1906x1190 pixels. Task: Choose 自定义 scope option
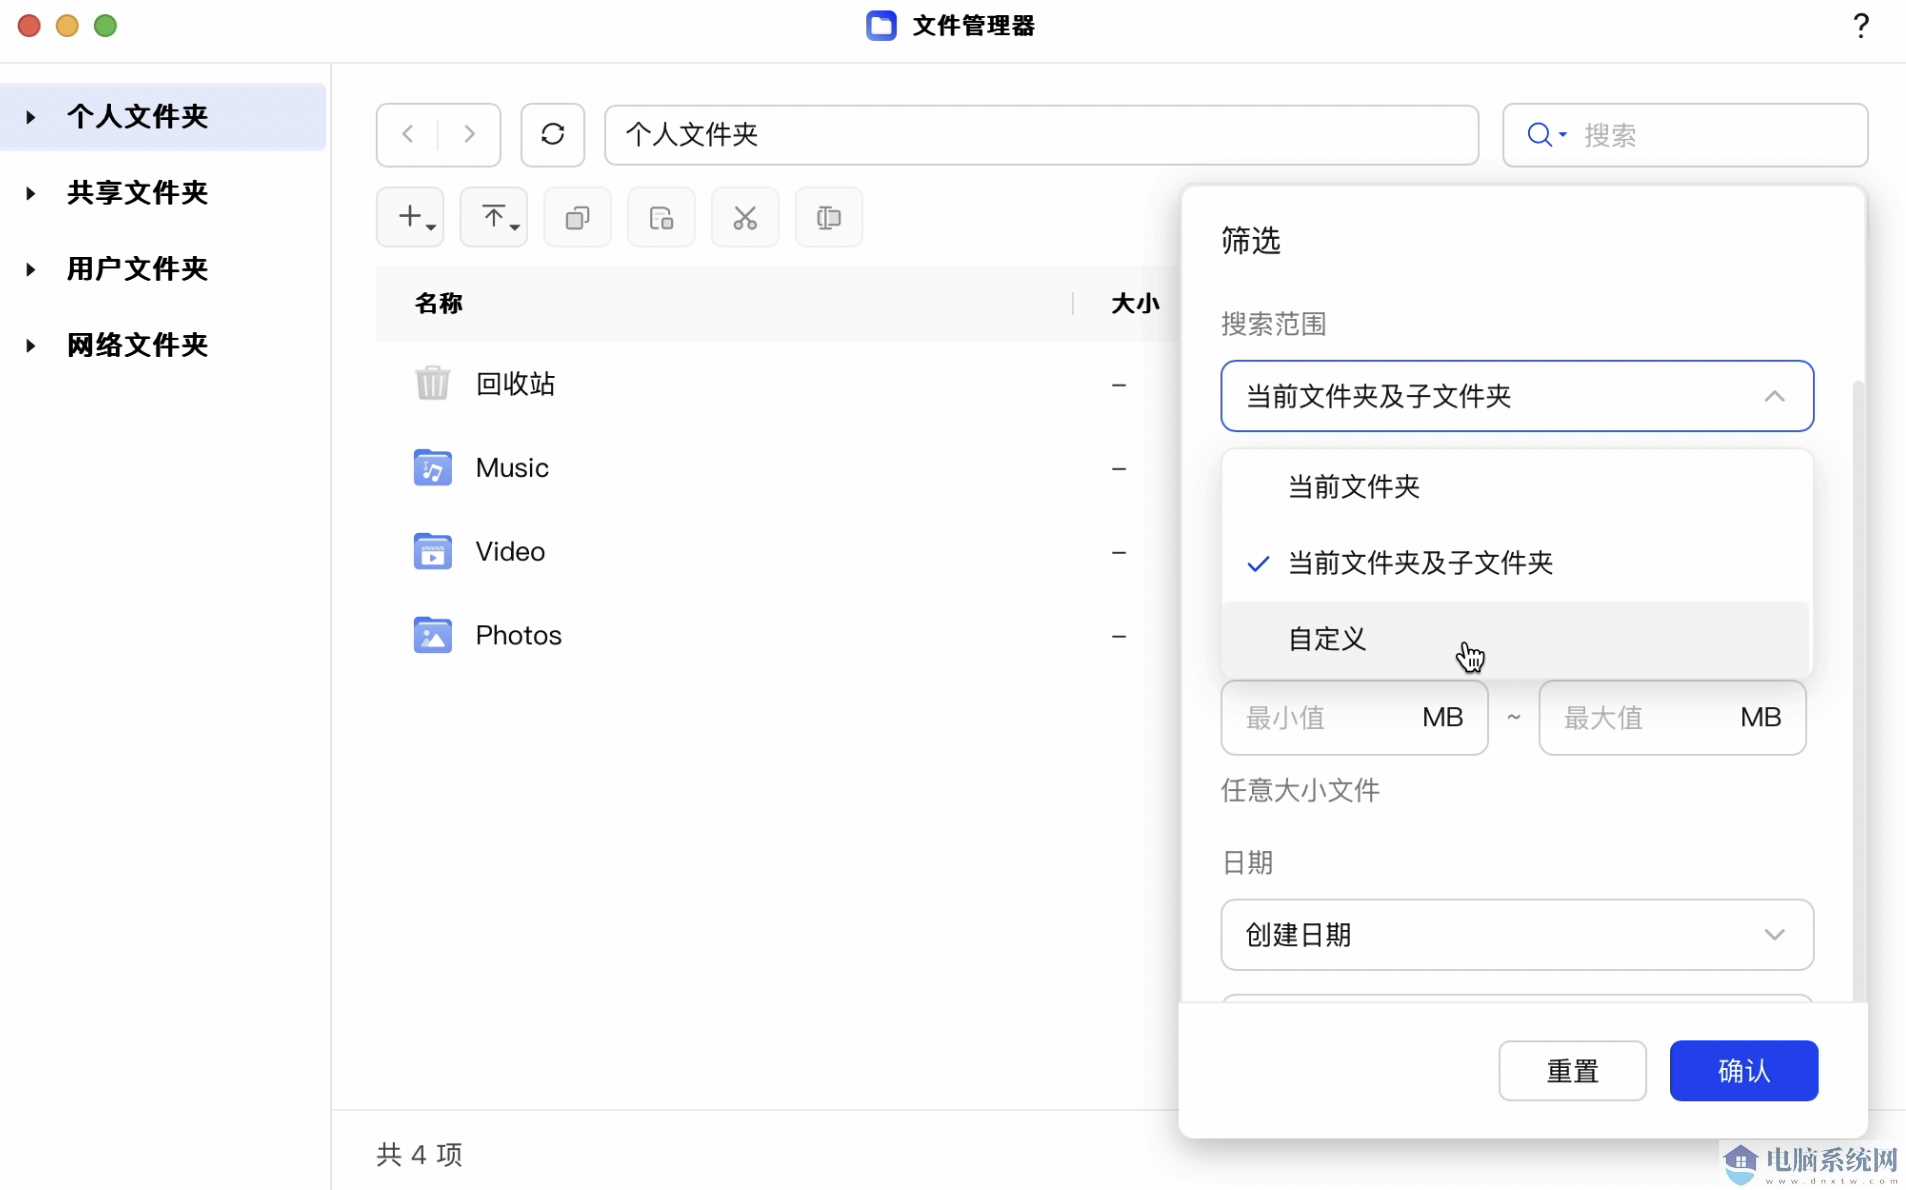pos(1516,639)
